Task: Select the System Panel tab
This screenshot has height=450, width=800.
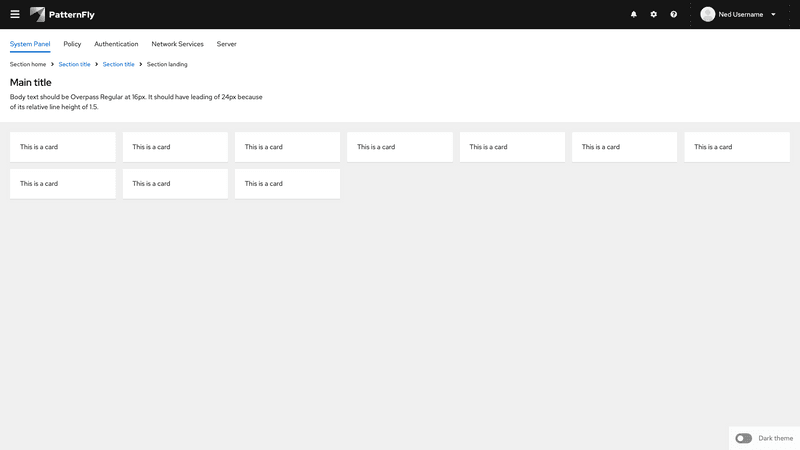Action: [x=30, y=44]
